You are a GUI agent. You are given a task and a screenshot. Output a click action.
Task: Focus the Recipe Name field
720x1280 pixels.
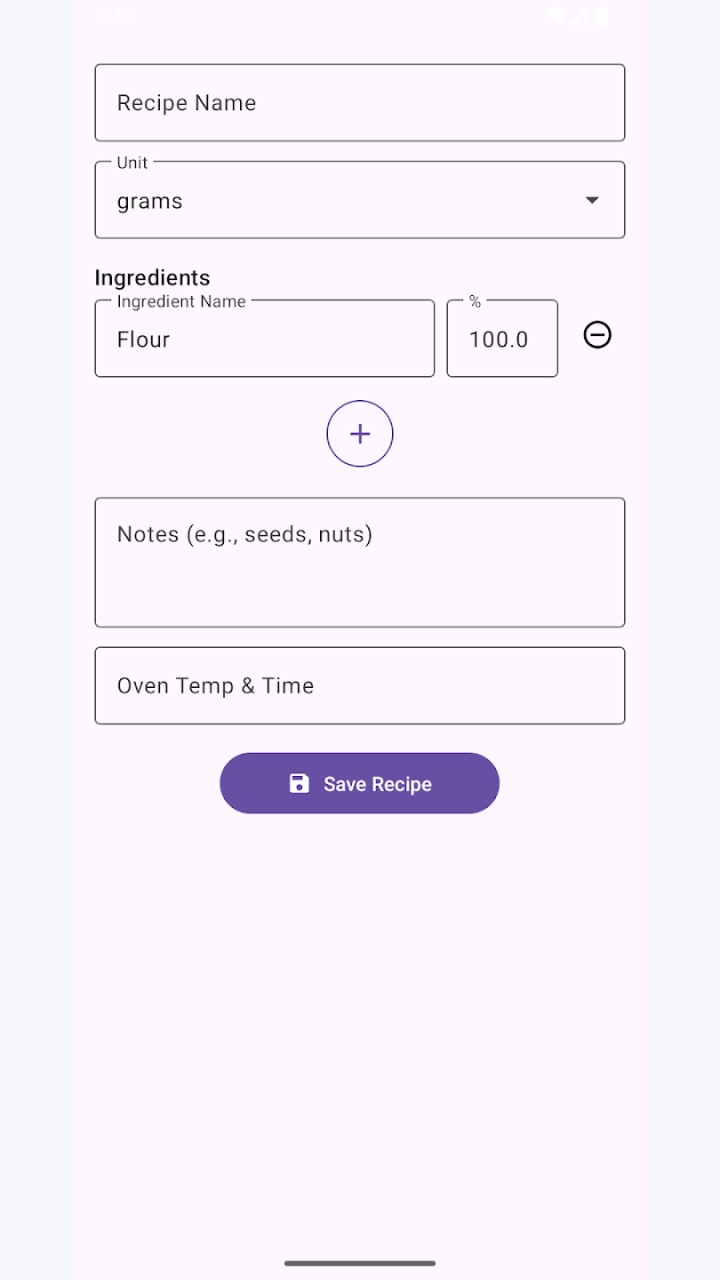[x=360, y=103]
